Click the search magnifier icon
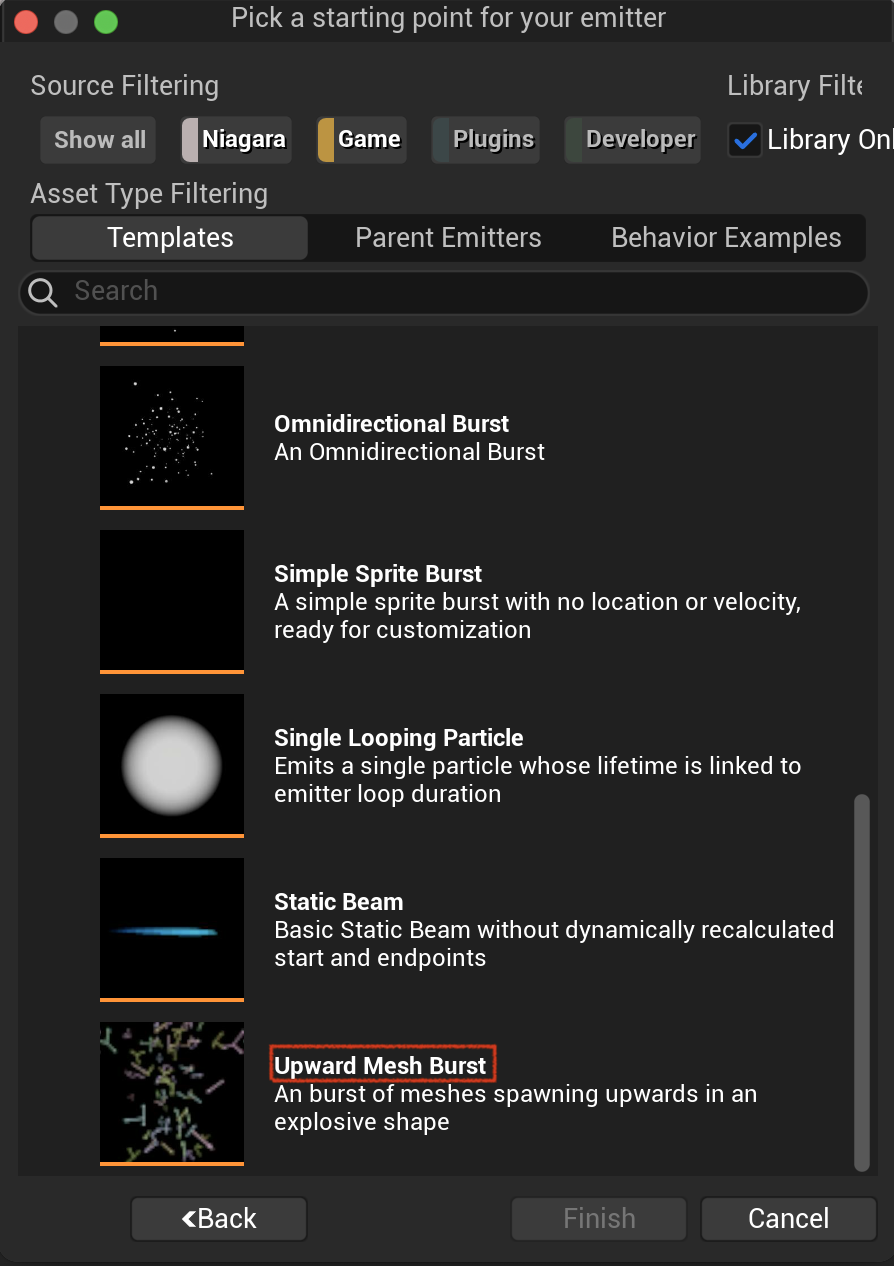This screenshot has width=894, height=1266. [x=43, y=292]
